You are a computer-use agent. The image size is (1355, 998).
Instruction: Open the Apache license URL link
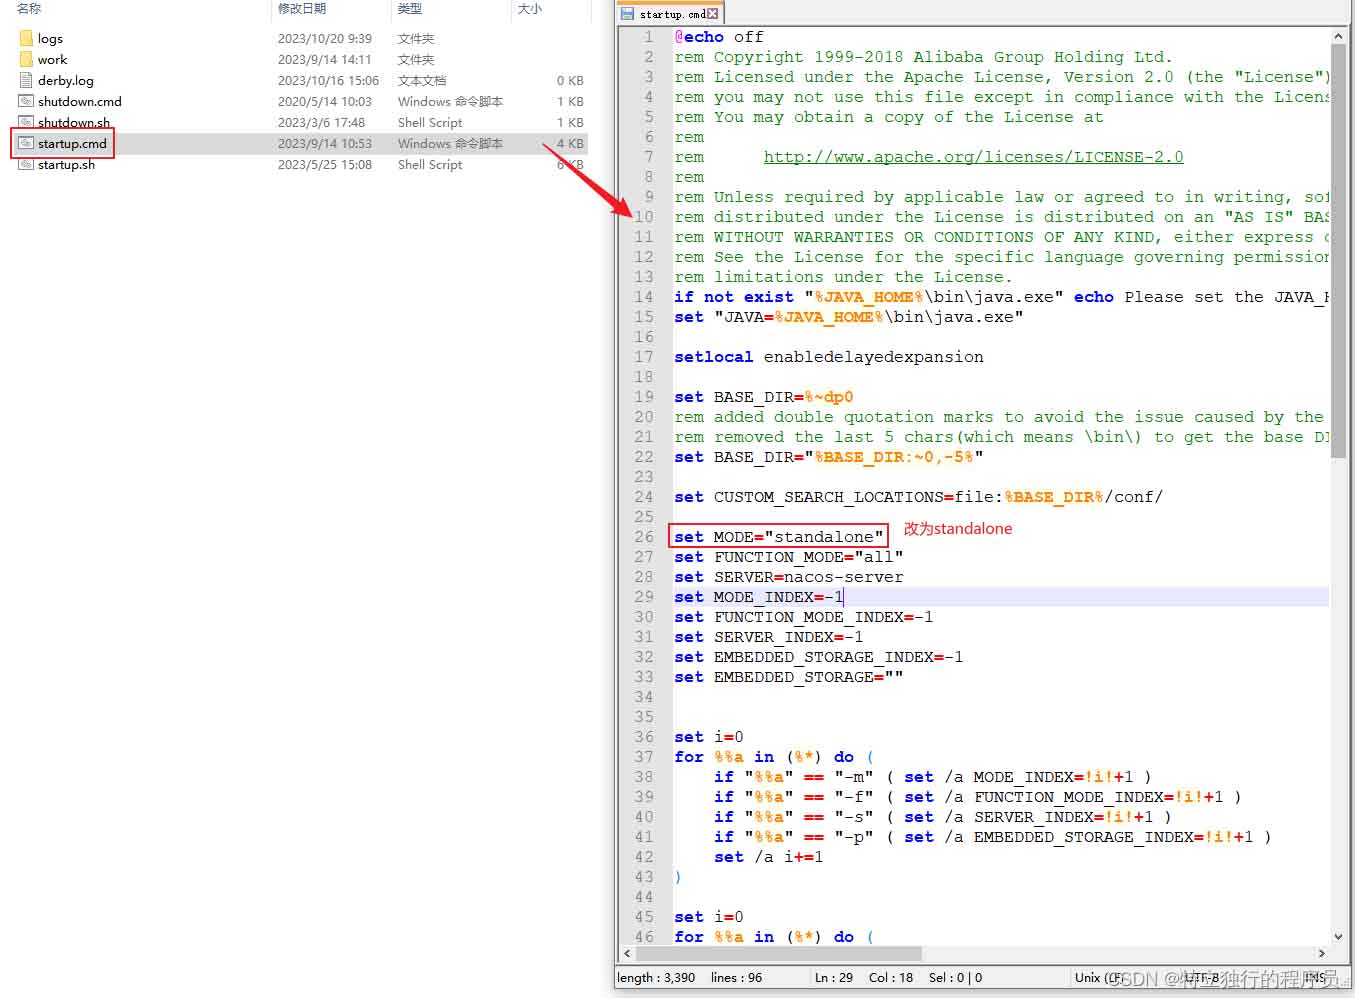[x=973, y=157]
